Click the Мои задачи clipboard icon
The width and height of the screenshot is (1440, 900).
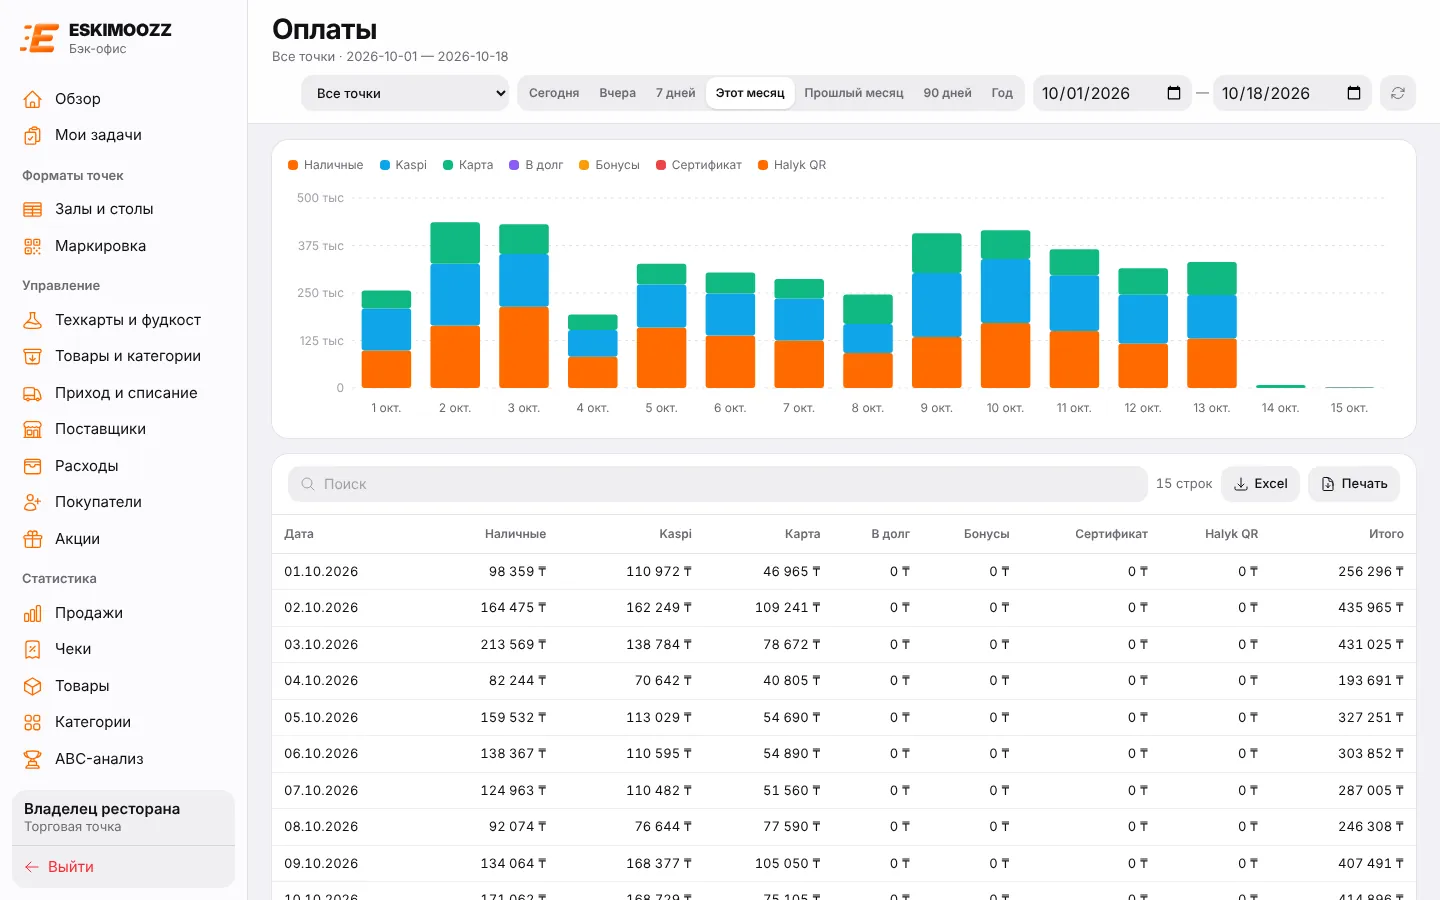pos(33,135)
